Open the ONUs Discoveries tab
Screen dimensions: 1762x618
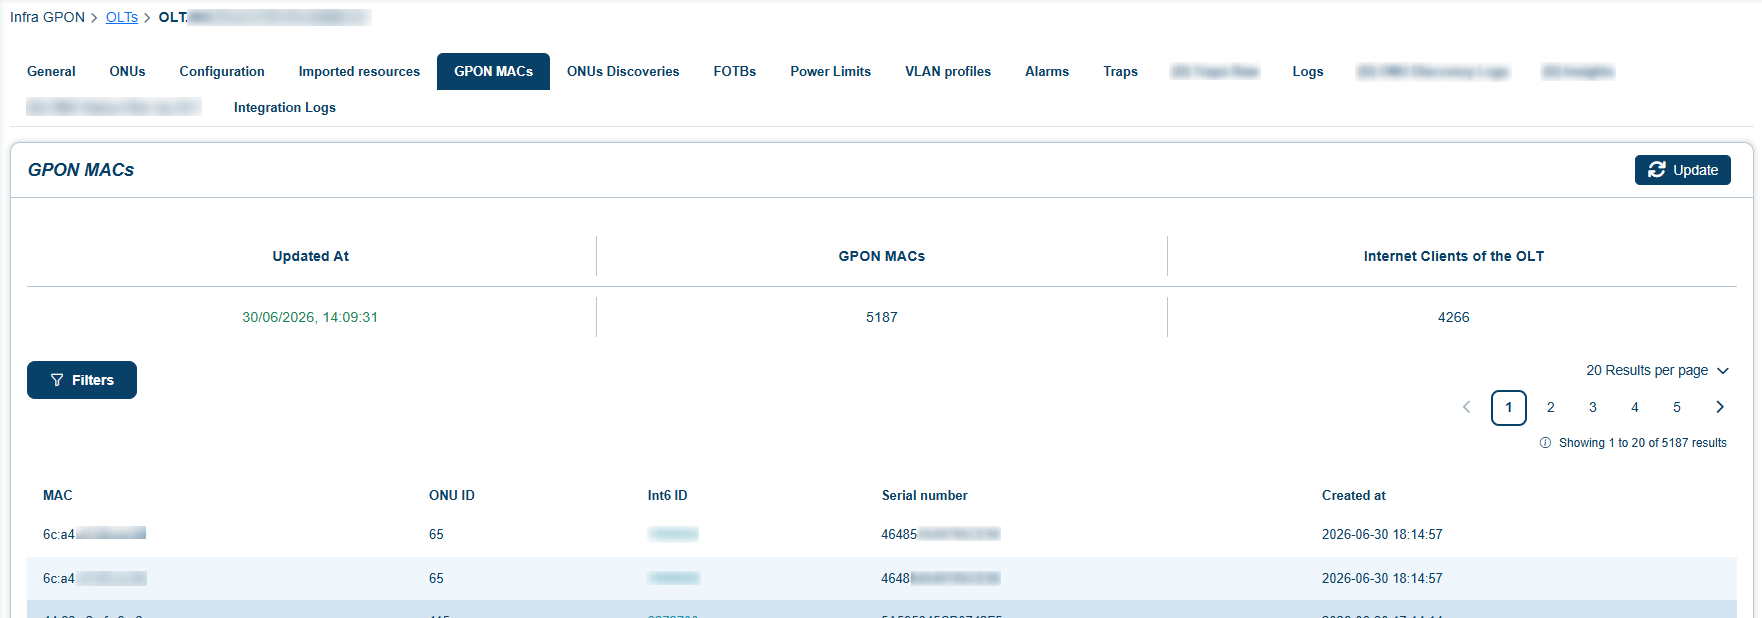[623, 71]
